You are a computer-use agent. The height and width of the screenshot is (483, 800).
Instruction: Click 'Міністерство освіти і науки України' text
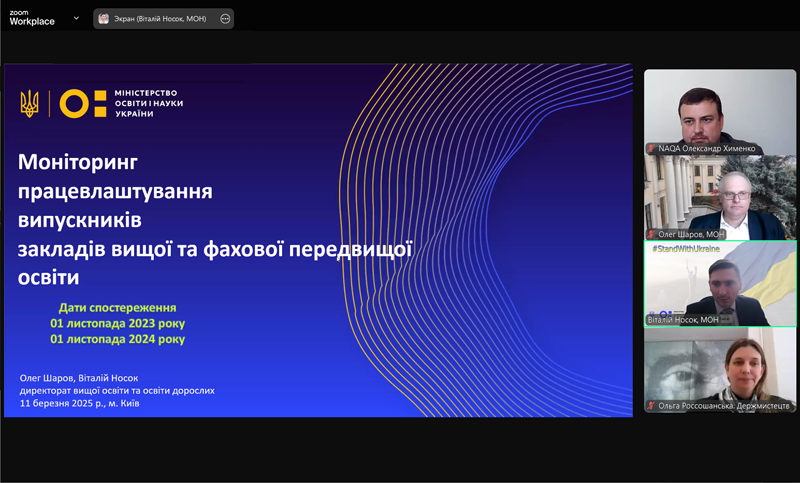(148, 104)
